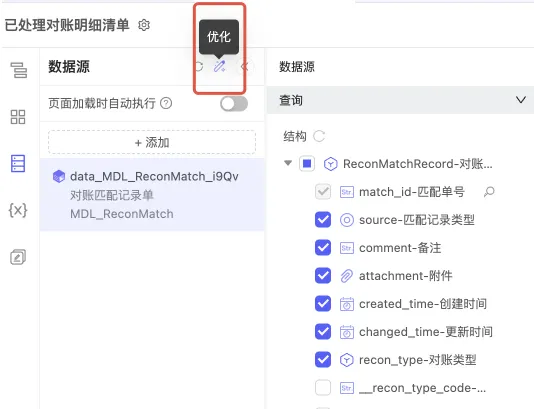Click the + 添加 button
The height and width of the screenshot is (409, 534).
152,142
